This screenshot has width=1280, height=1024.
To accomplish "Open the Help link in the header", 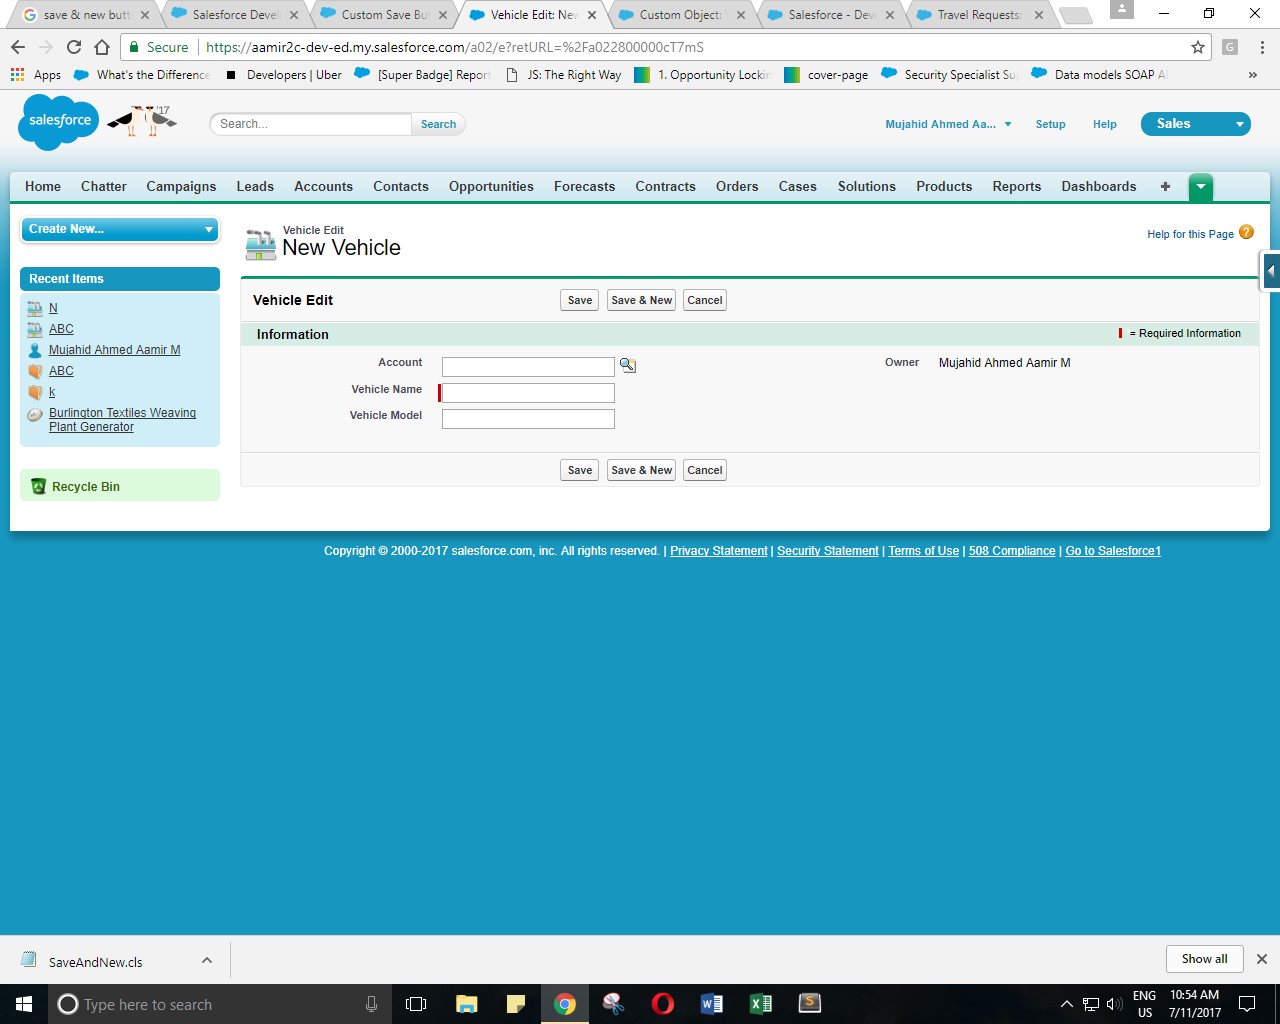I will coord(1104,124).
